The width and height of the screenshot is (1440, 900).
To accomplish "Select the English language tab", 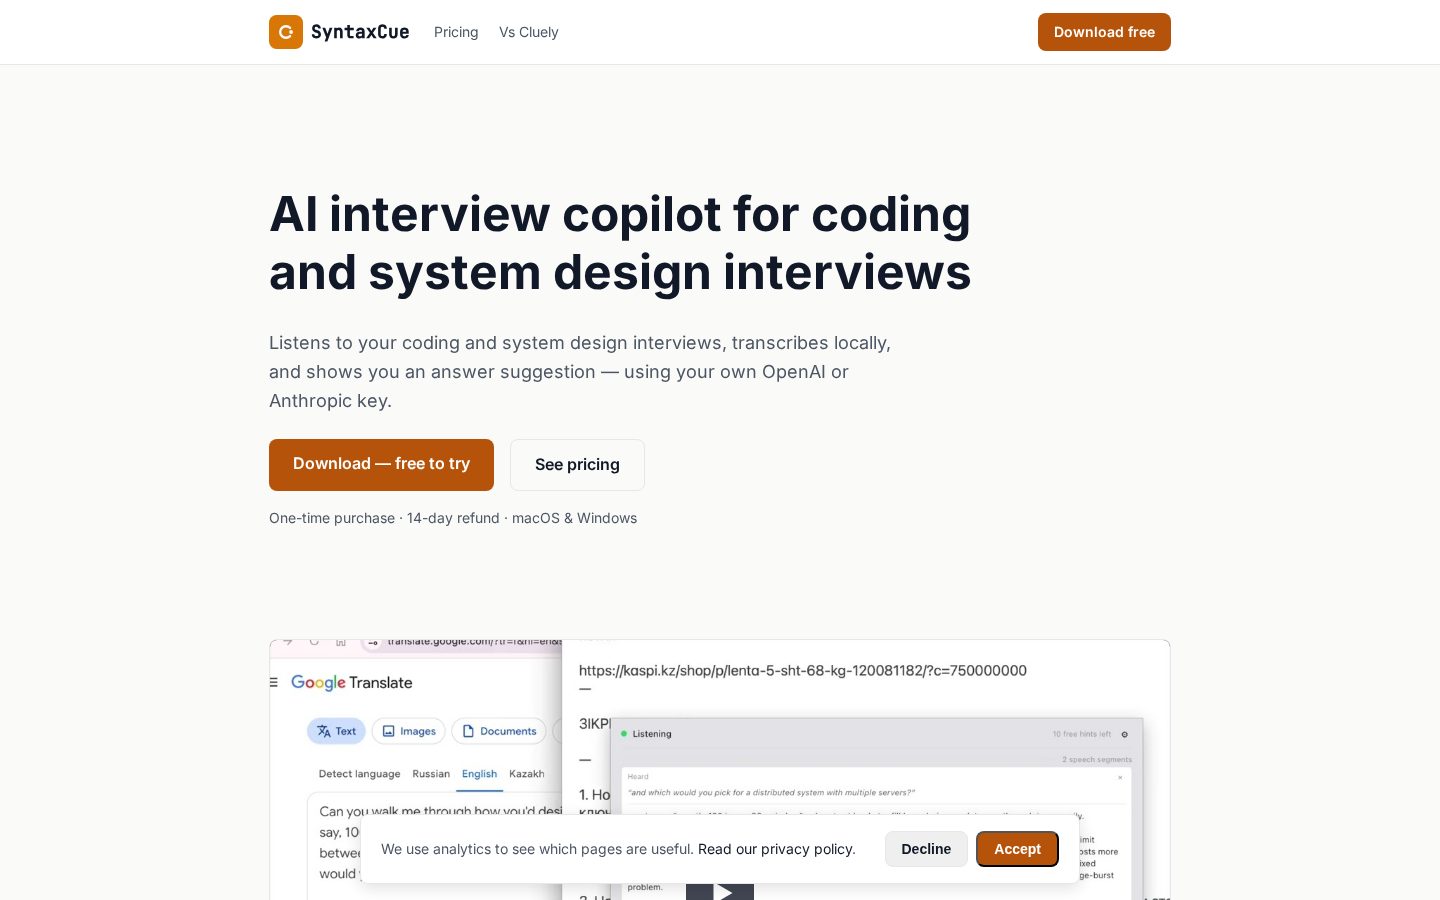I will tap(479, 774).
